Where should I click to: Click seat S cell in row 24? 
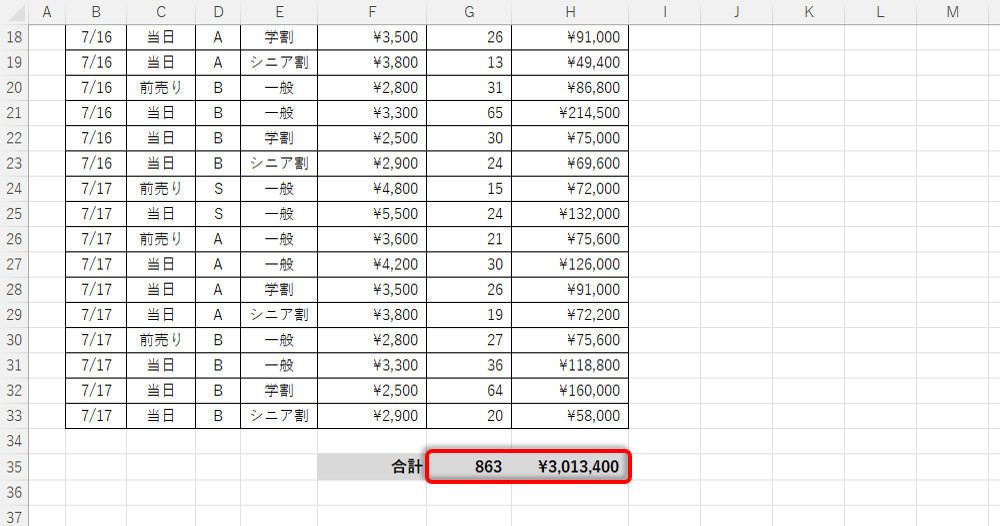click(x=218, y=189)
